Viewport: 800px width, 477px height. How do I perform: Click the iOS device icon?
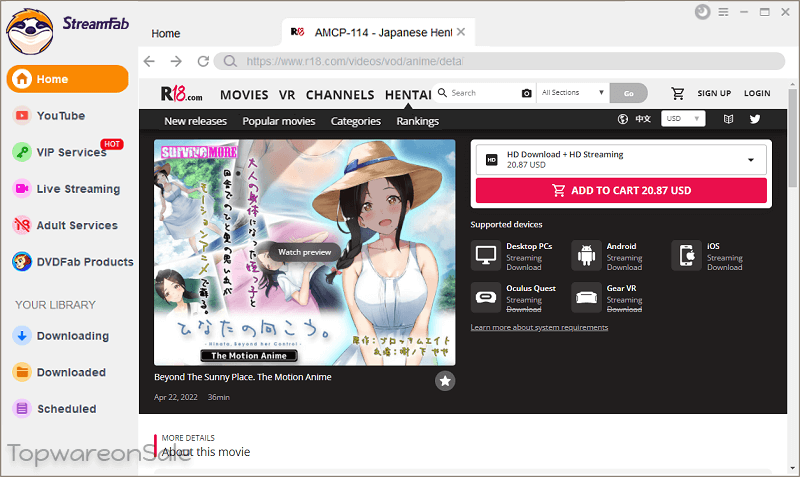click(x=686, y=255)
